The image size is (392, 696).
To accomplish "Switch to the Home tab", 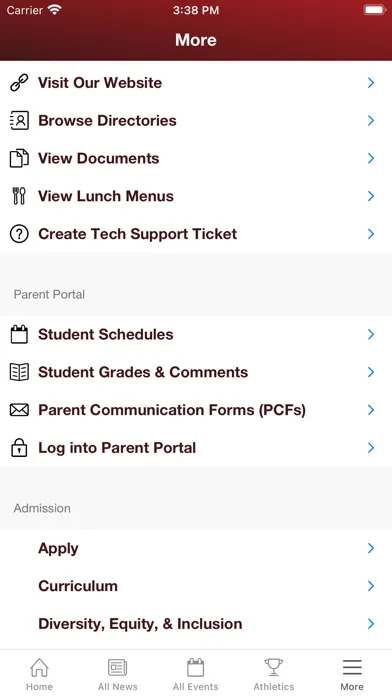I will (x=39, y=673).
